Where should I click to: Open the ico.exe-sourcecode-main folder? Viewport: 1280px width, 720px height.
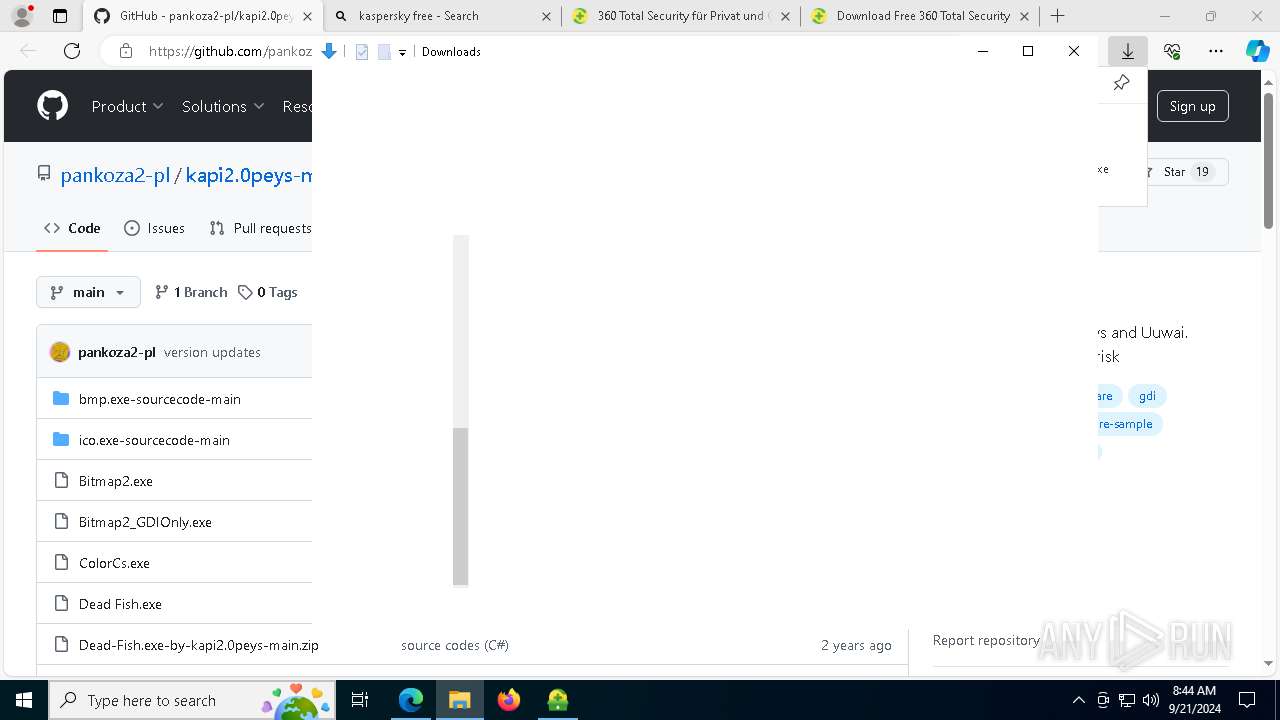point(154,440)
